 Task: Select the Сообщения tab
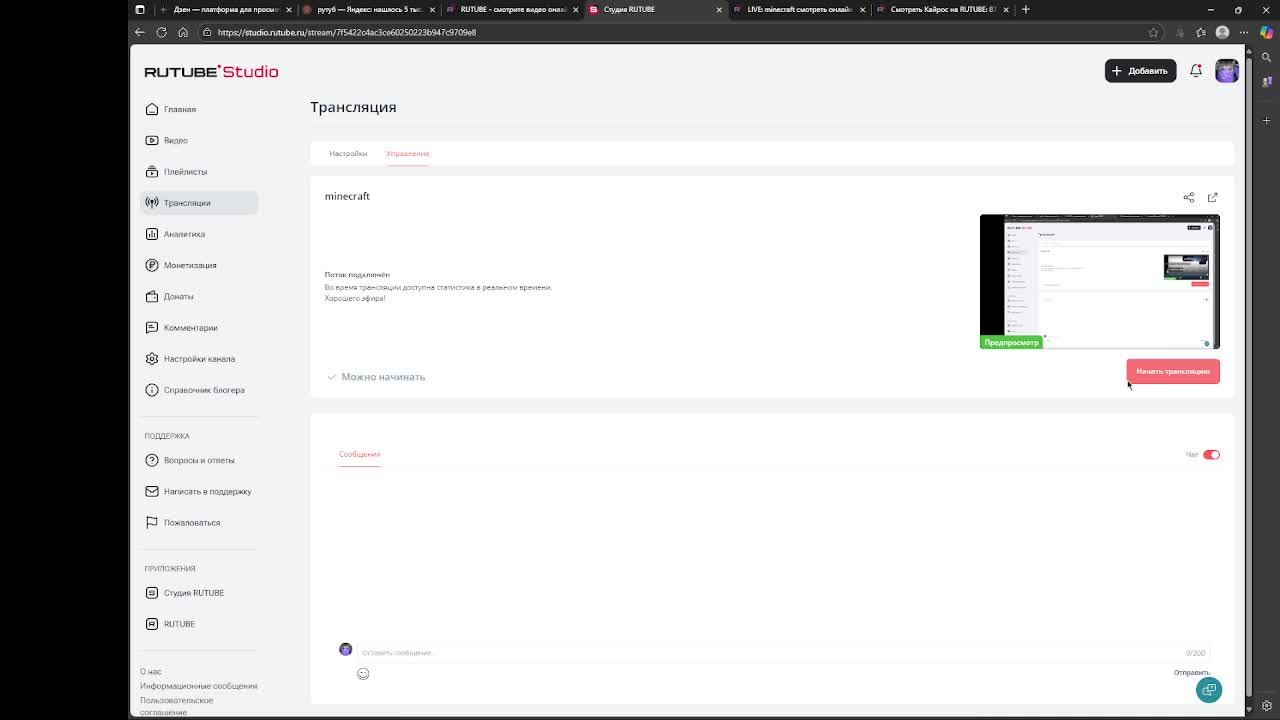(x=359, y=455)
